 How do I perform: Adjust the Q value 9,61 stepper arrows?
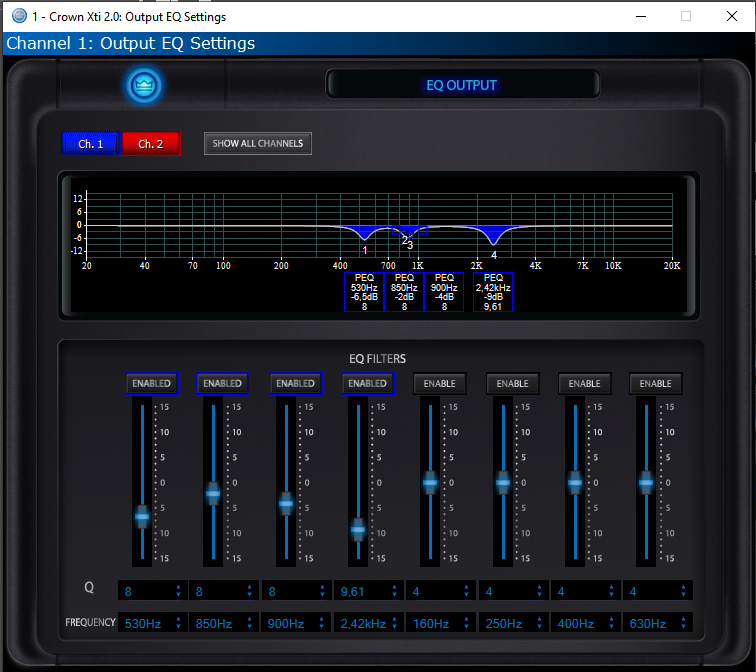point(395,591)
